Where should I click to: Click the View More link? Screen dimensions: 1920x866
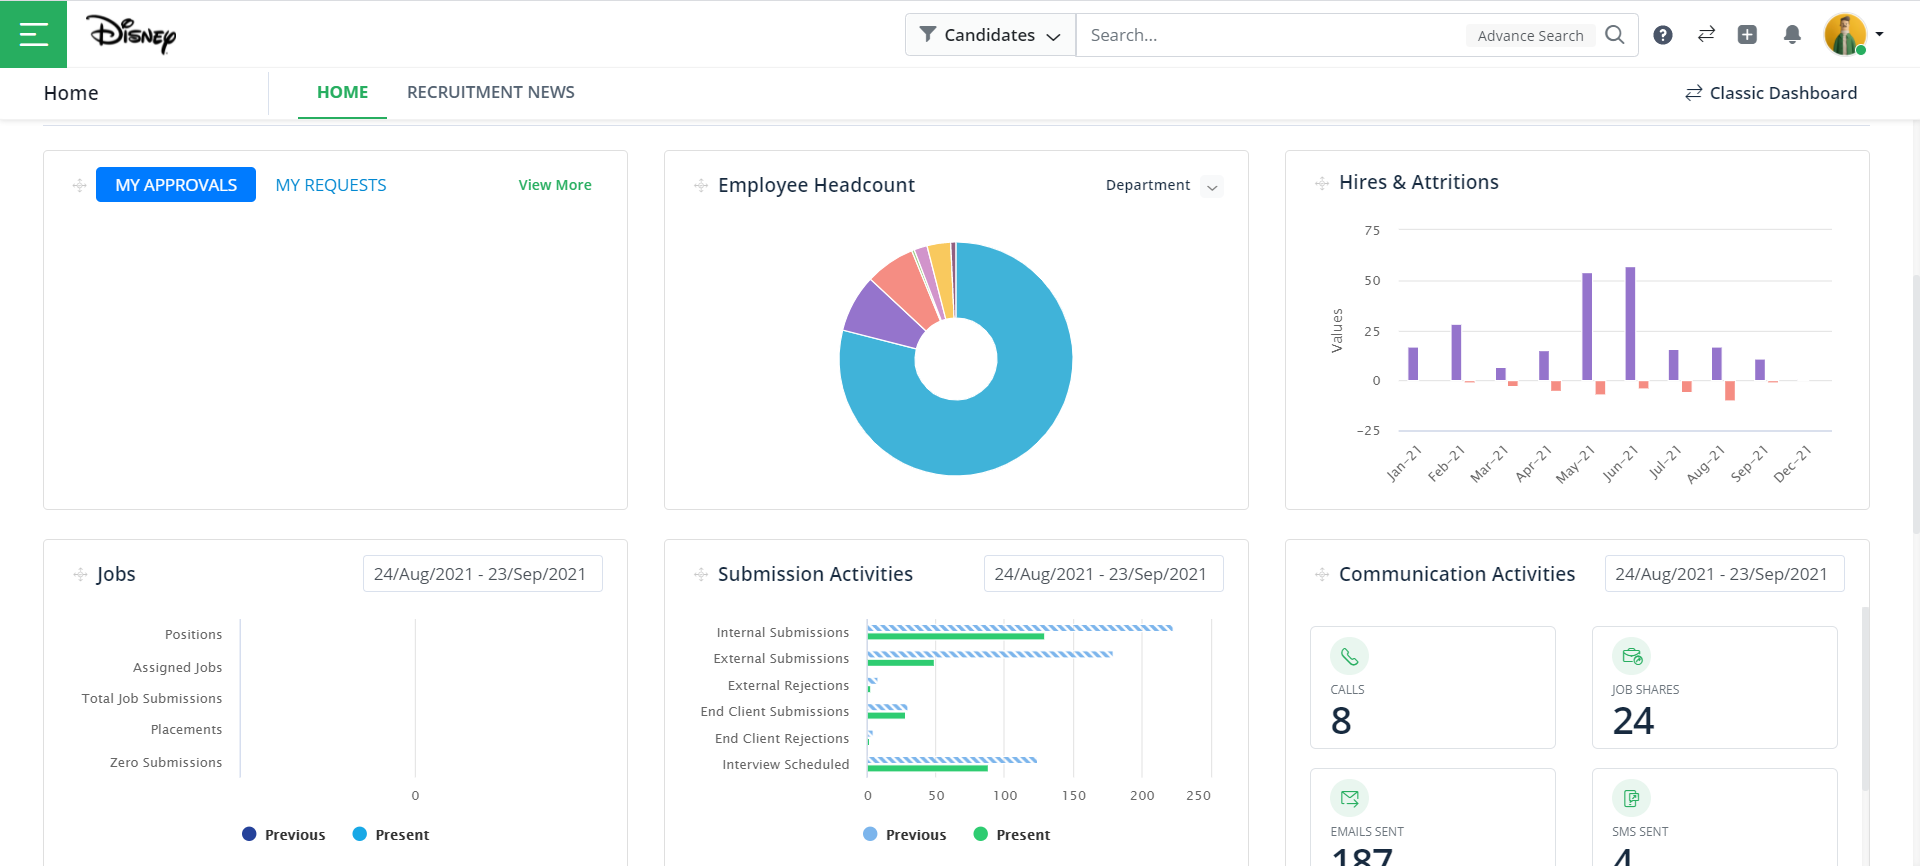click(555, 185)
